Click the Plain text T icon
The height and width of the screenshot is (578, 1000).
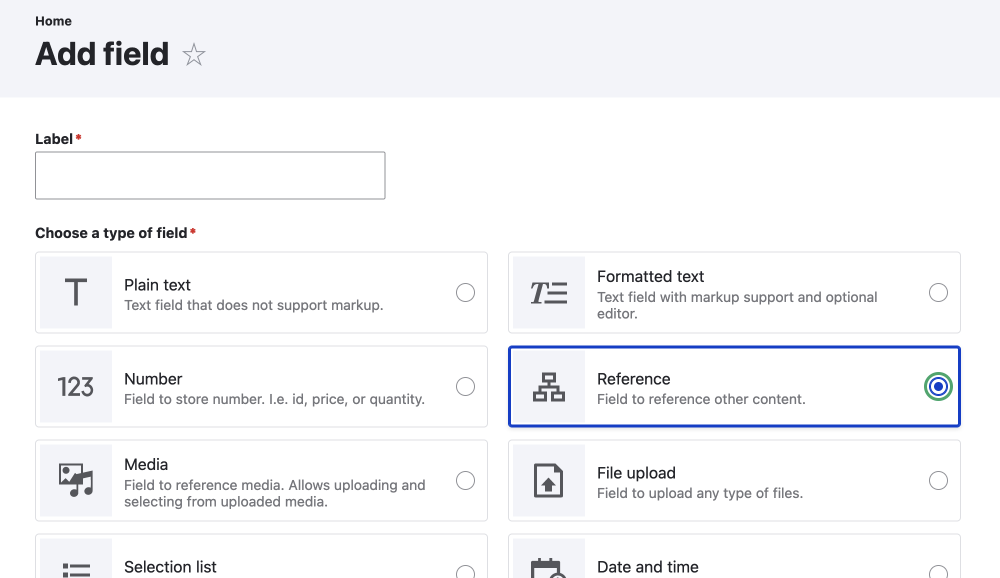[76, 292]
